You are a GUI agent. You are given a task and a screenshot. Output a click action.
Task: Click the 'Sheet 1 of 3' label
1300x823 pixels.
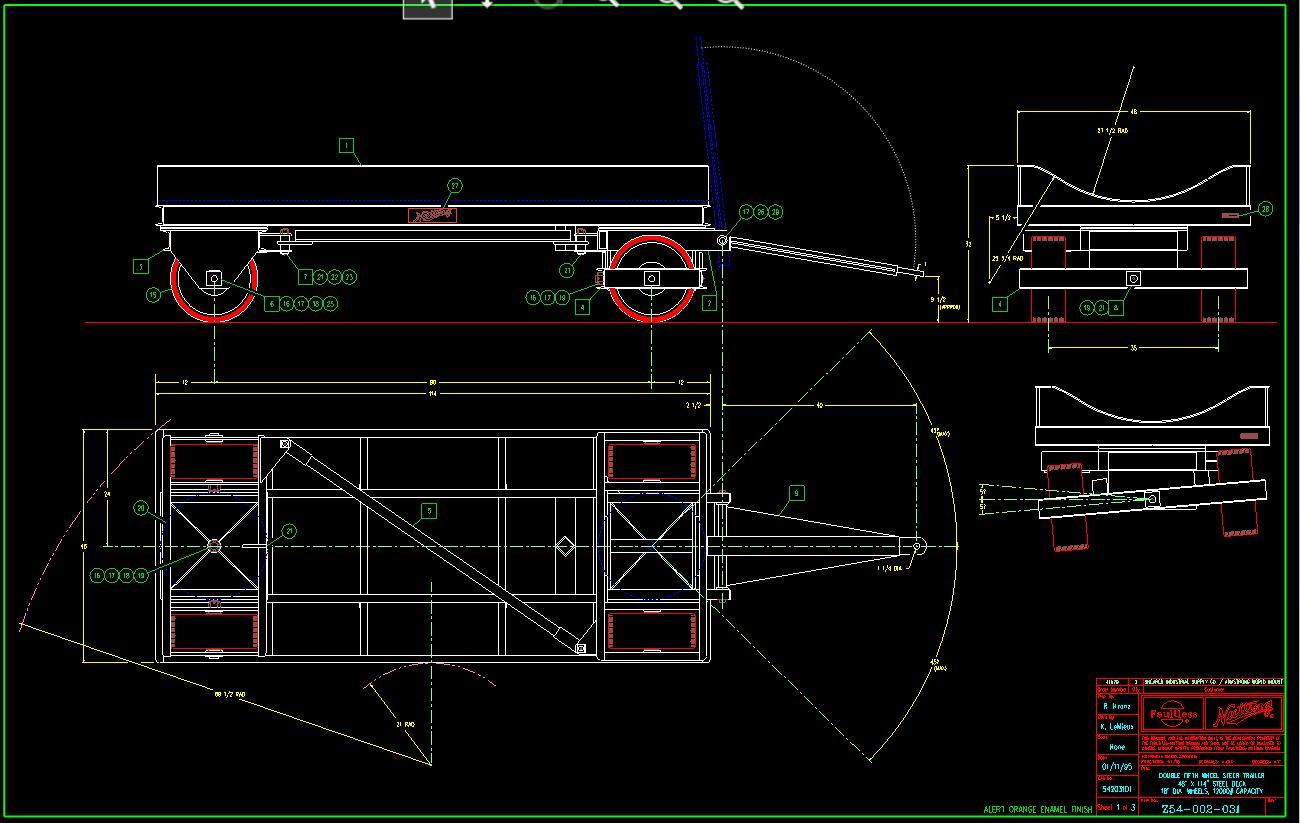(1117, 807)
